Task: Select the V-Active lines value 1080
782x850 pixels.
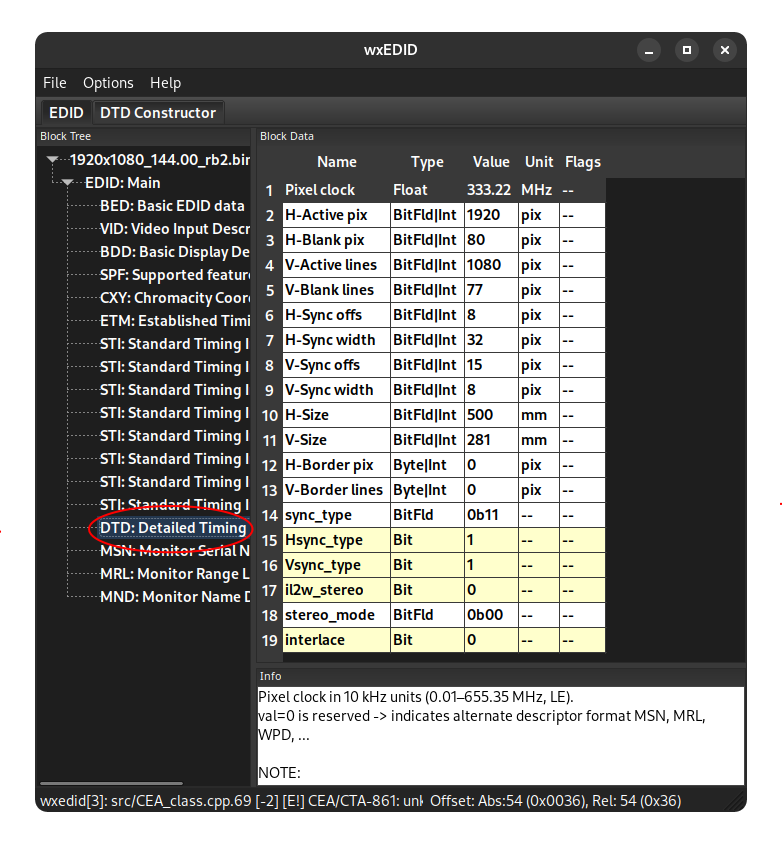Action: pos(491,265)
